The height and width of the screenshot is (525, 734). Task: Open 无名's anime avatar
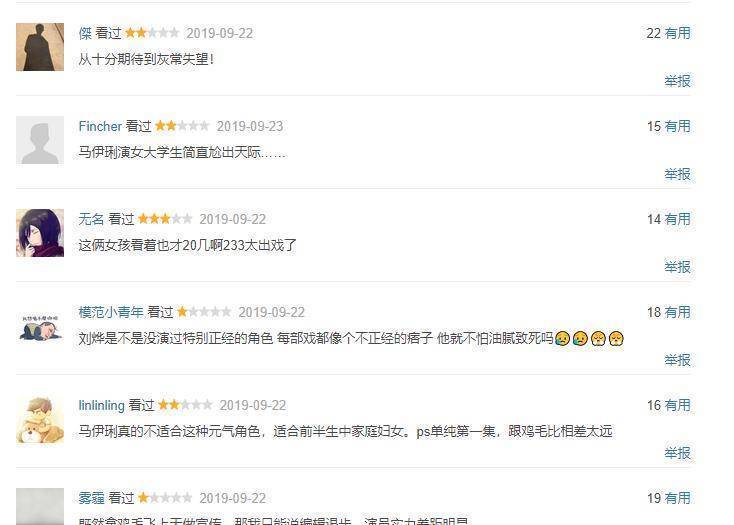[x=40, y=233]
